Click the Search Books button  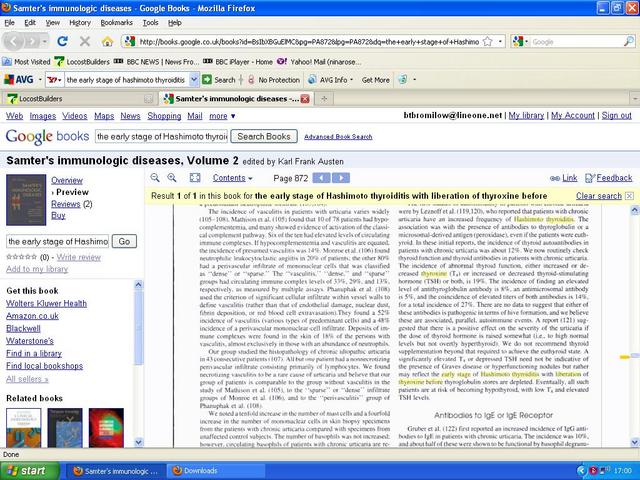point(264,136)
